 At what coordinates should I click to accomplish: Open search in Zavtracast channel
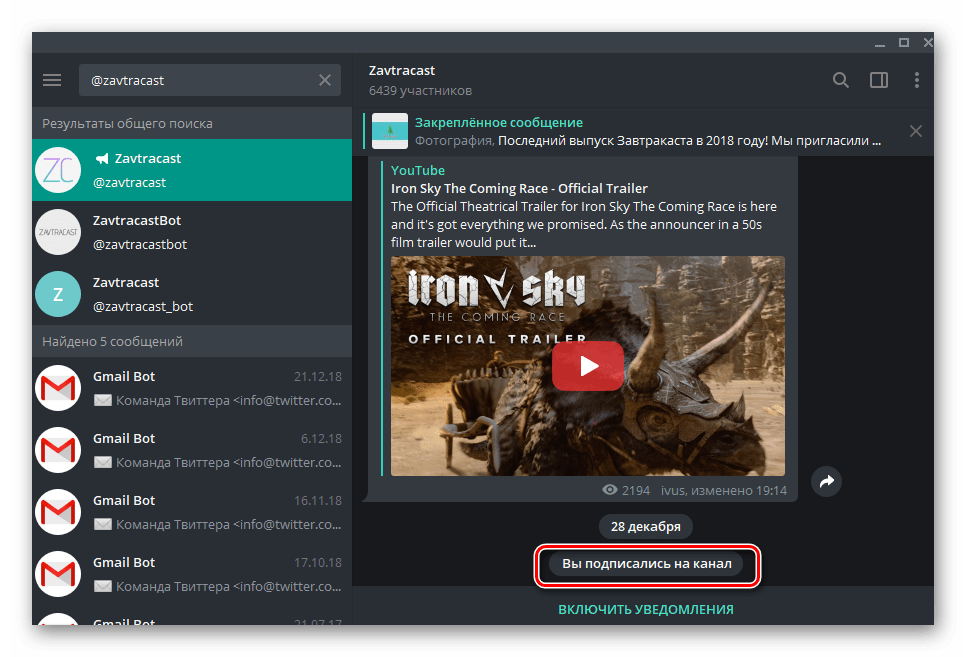coord(840,80)
